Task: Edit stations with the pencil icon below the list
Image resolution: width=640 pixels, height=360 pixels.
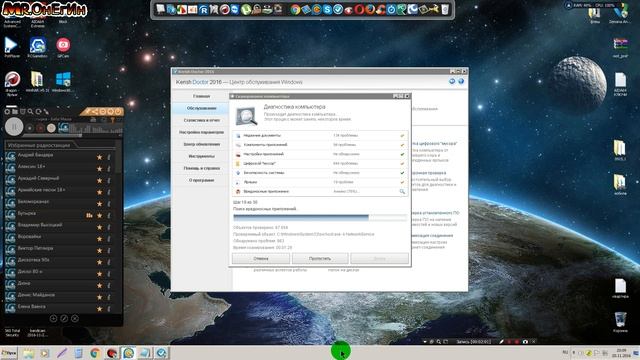Action: point(64,318)
